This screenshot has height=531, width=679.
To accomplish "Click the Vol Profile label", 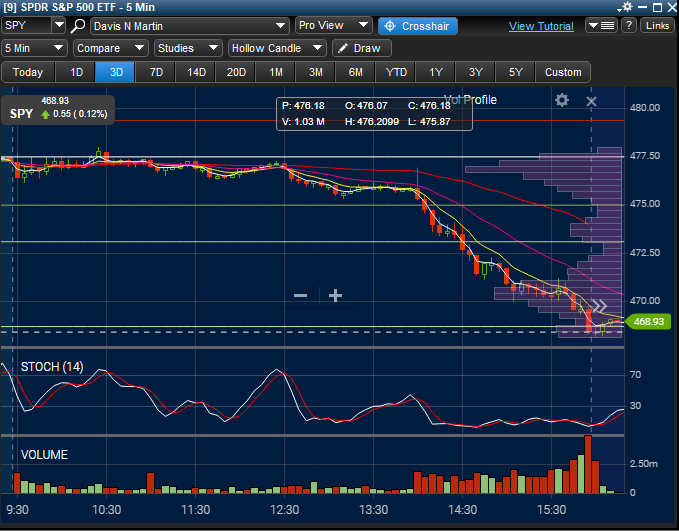I will pos(470,100).
